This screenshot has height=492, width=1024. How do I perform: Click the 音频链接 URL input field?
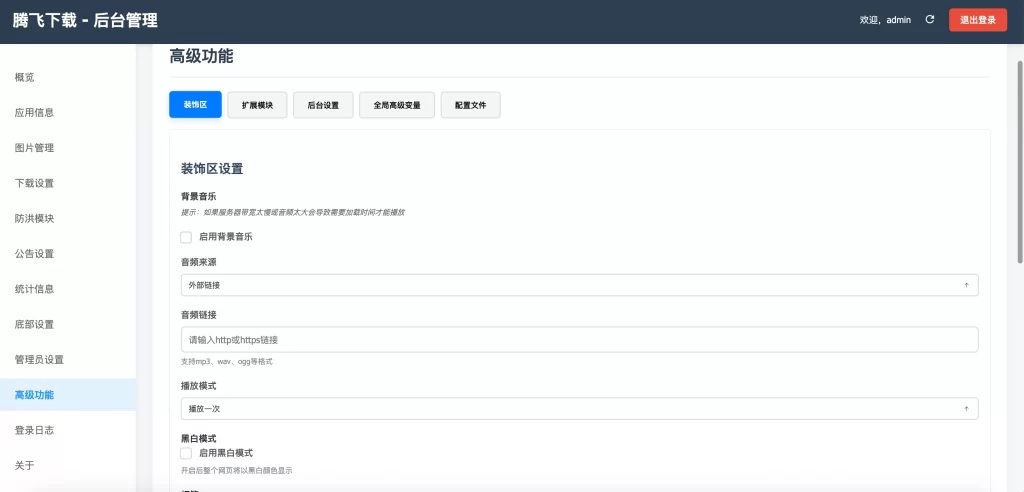[x=578, y=340]
